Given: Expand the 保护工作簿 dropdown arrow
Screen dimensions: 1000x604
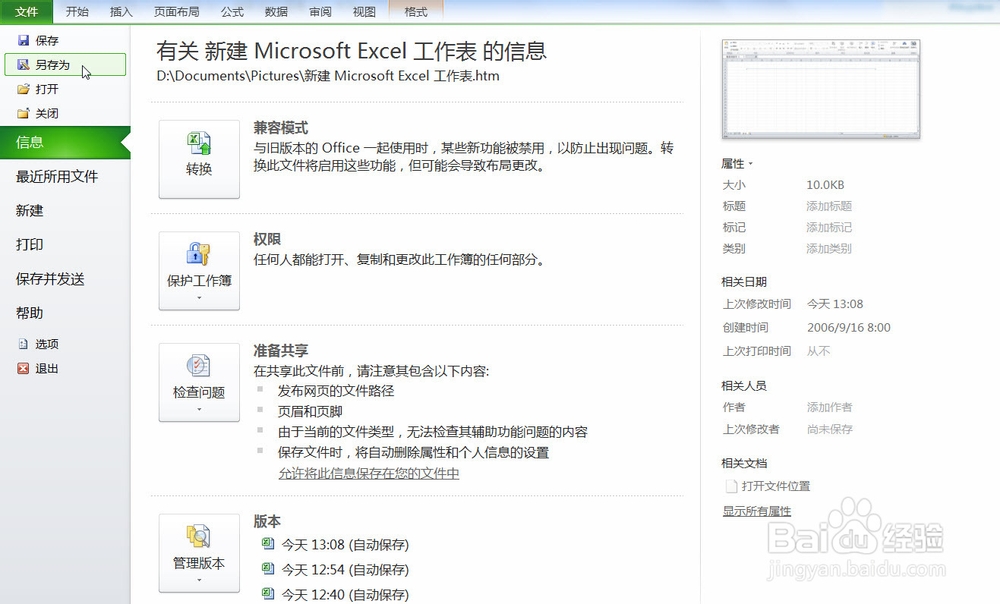Looking at the screenshot, I should [199, 298].
